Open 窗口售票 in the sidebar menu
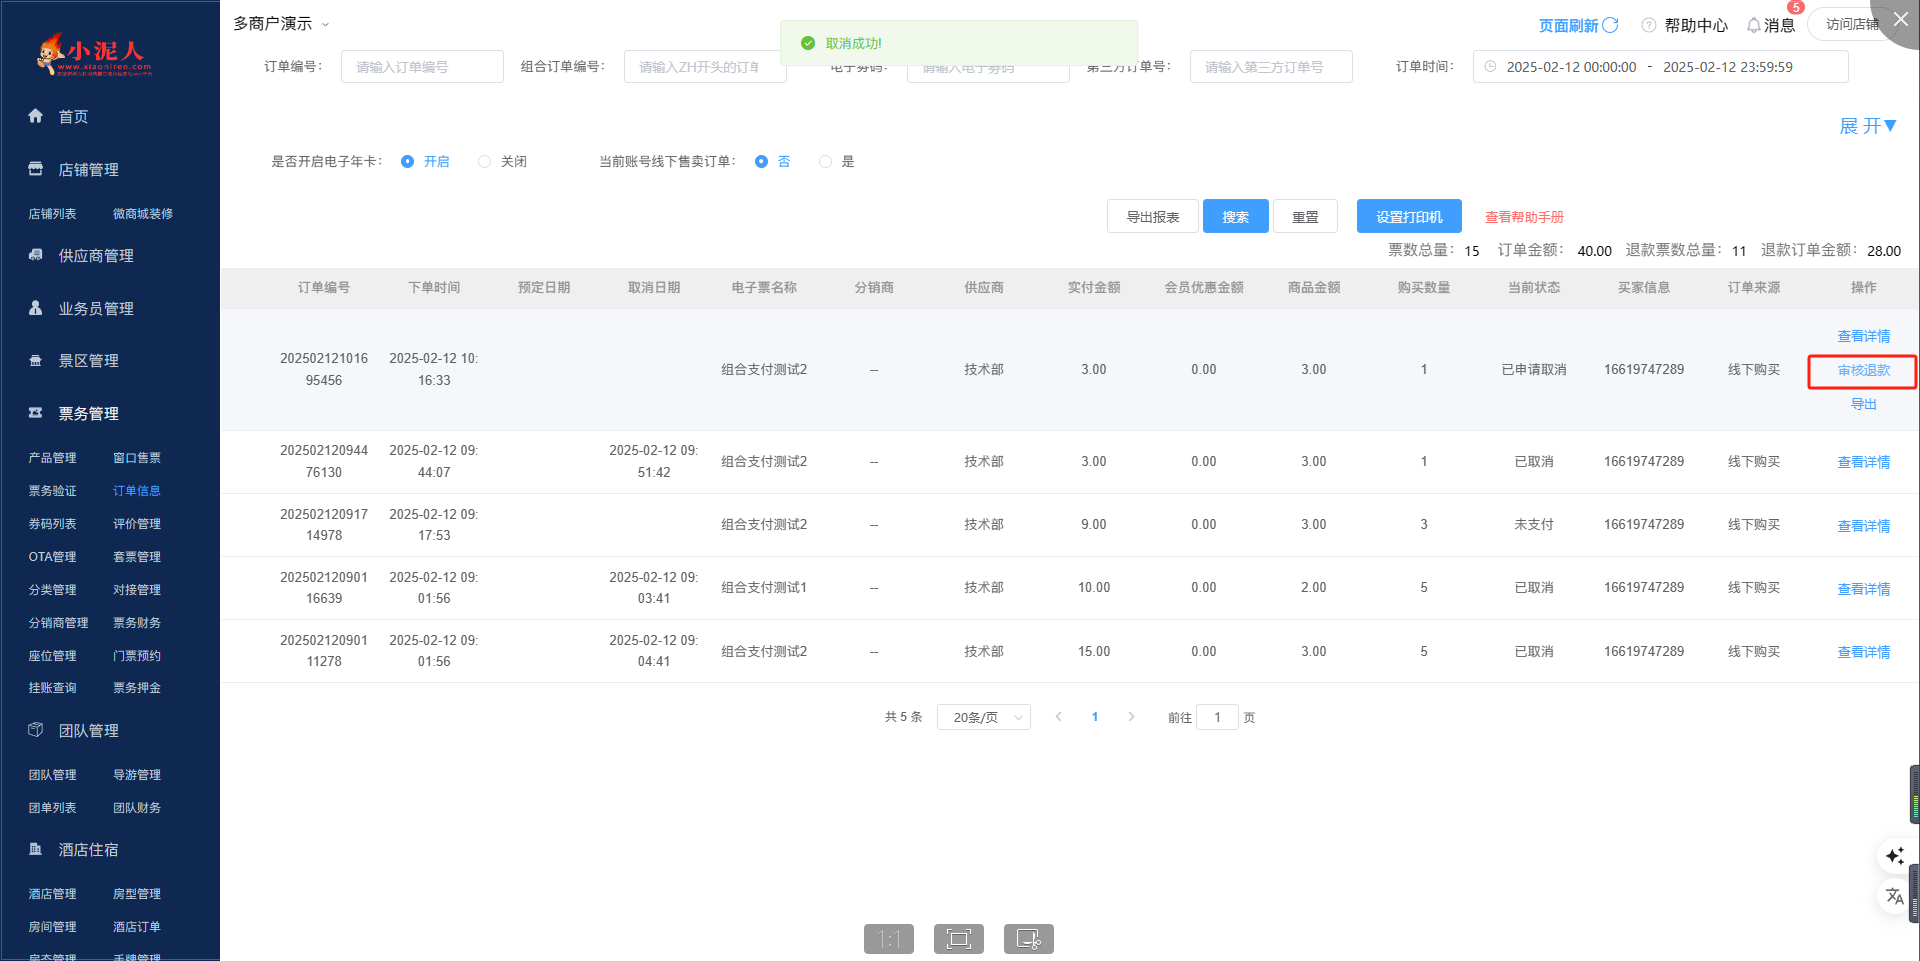This screenshot has width=1920, height=961. point(137,458)
